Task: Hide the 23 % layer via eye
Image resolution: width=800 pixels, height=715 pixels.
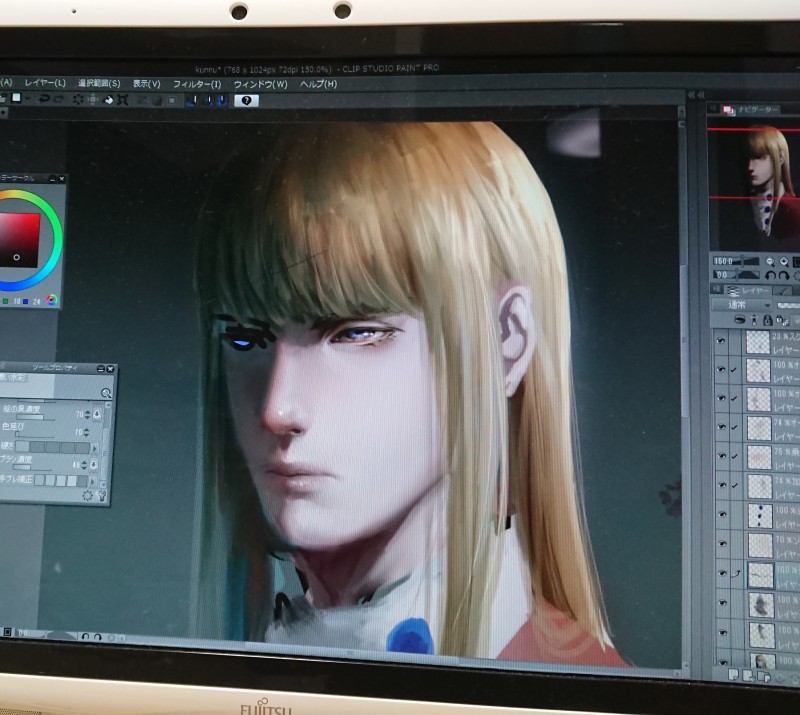Action: [721, 340]
